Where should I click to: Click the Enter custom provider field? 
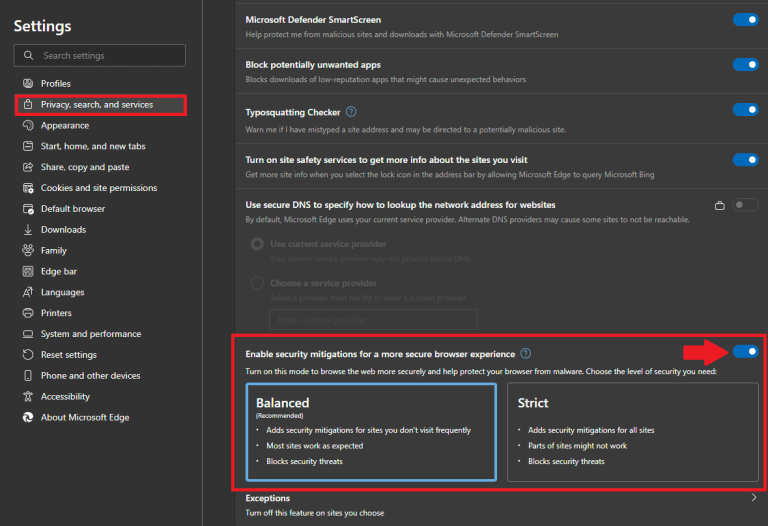pos(373,320)
